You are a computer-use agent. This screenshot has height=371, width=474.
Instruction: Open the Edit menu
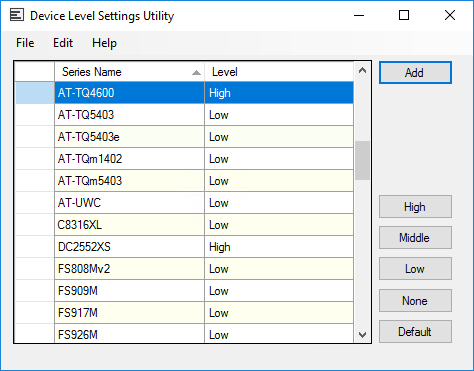[x=63, y=43]
